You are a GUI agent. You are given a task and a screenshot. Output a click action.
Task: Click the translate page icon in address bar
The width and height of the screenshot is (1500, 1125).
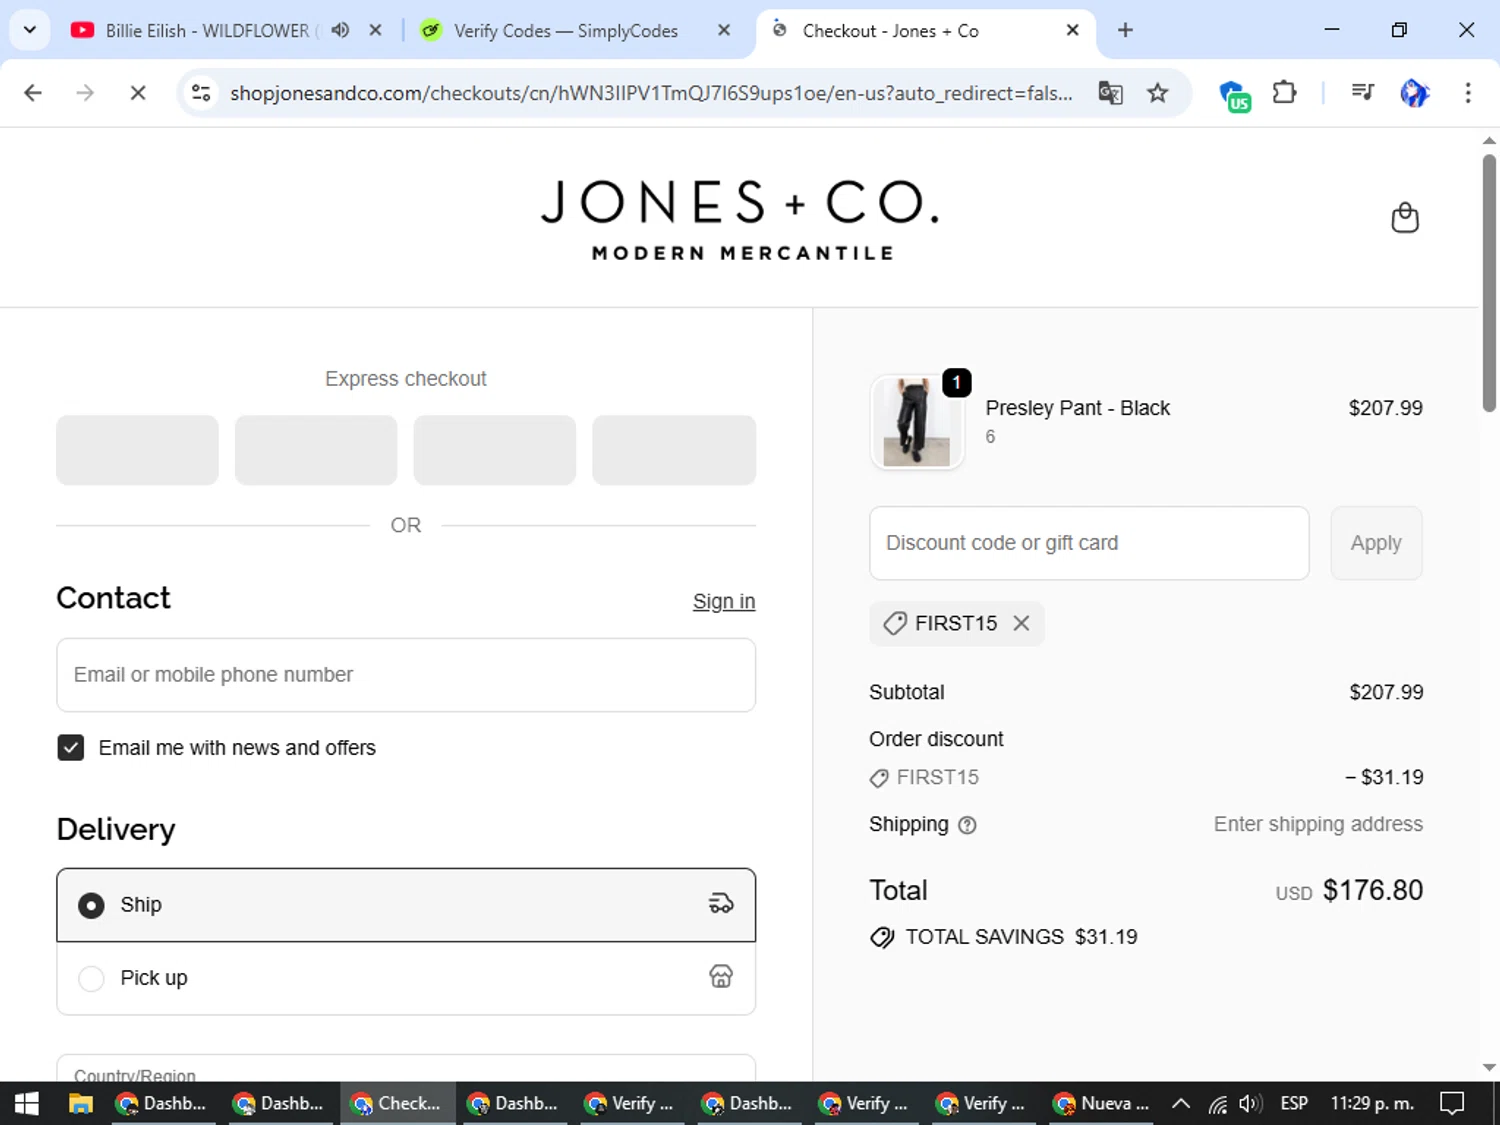[1111, 93]
